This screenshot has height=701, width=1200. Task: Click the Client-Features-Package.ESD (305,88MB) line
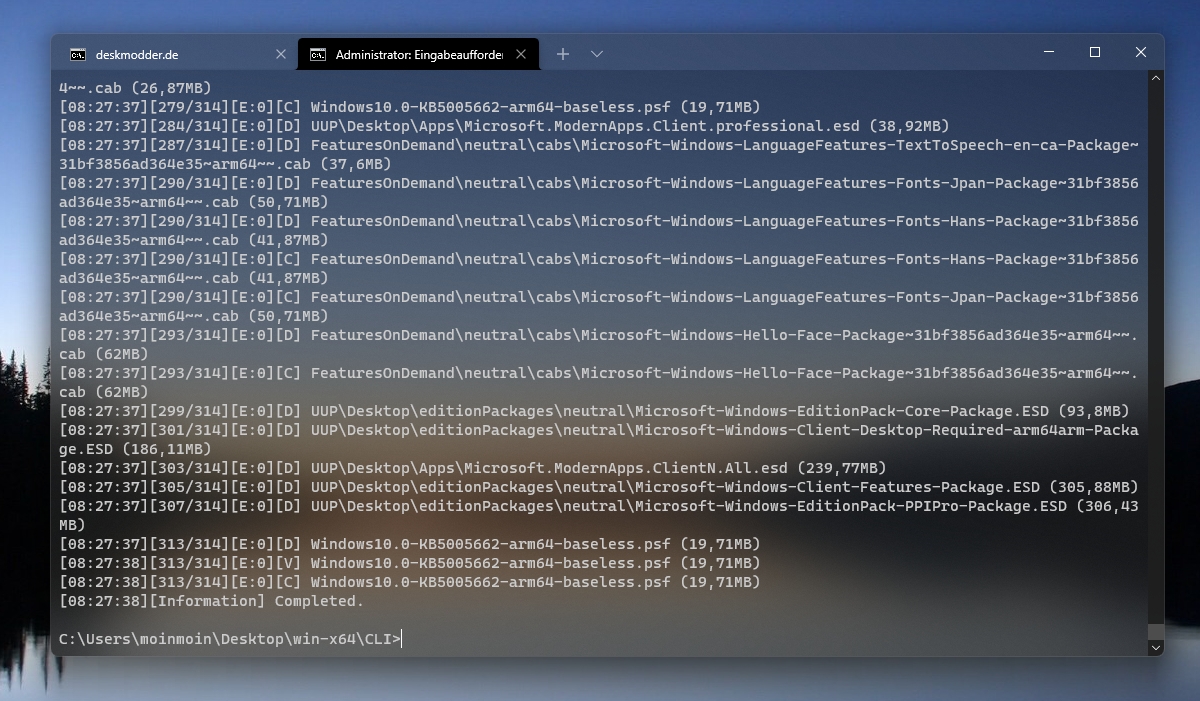[x=599, y=487]
